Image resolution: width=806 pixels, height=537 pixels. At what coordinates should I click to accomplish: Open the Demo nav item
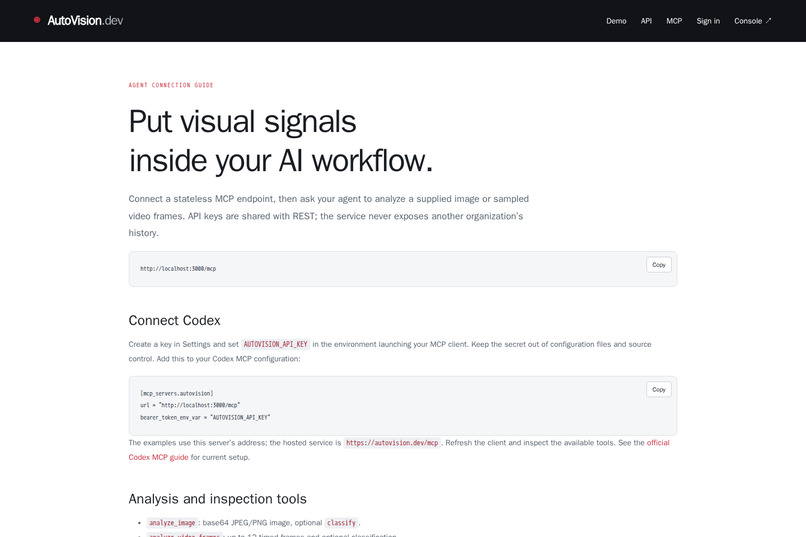616,21
